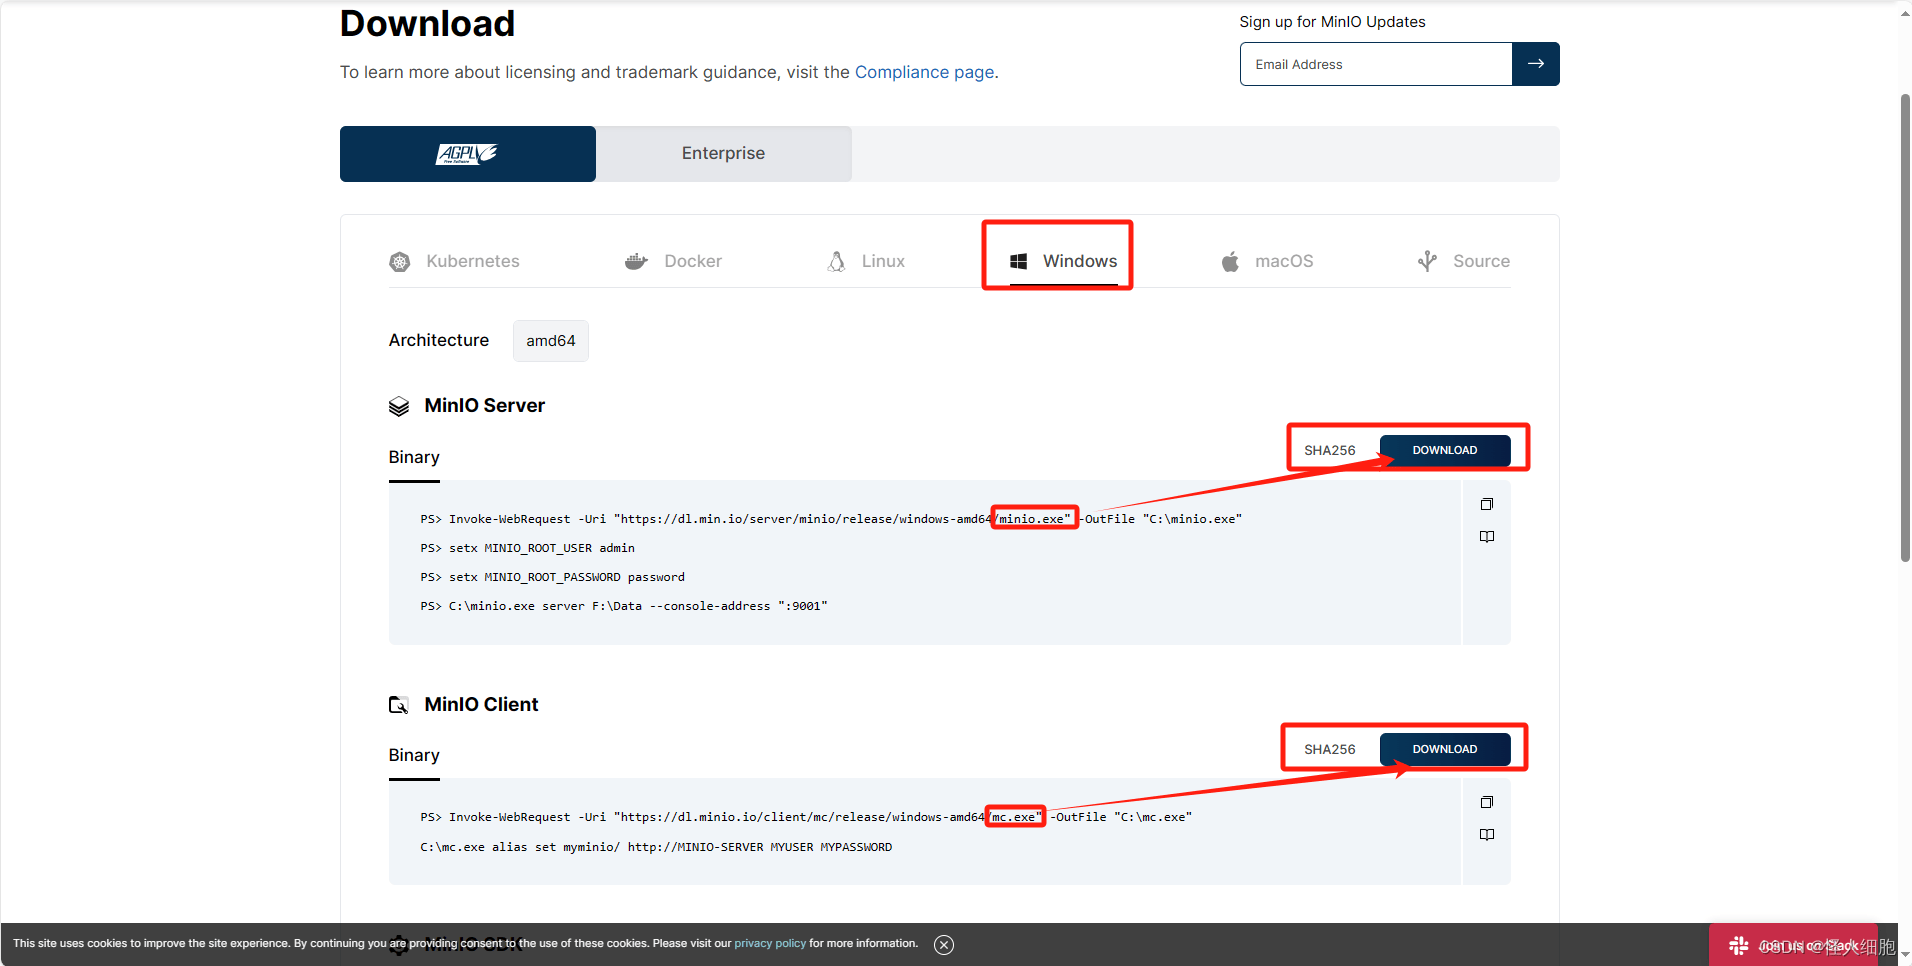The height and width of the screenshot is (966, 1912).
Task: Click the MinIO Server heading
Action: 485,406
